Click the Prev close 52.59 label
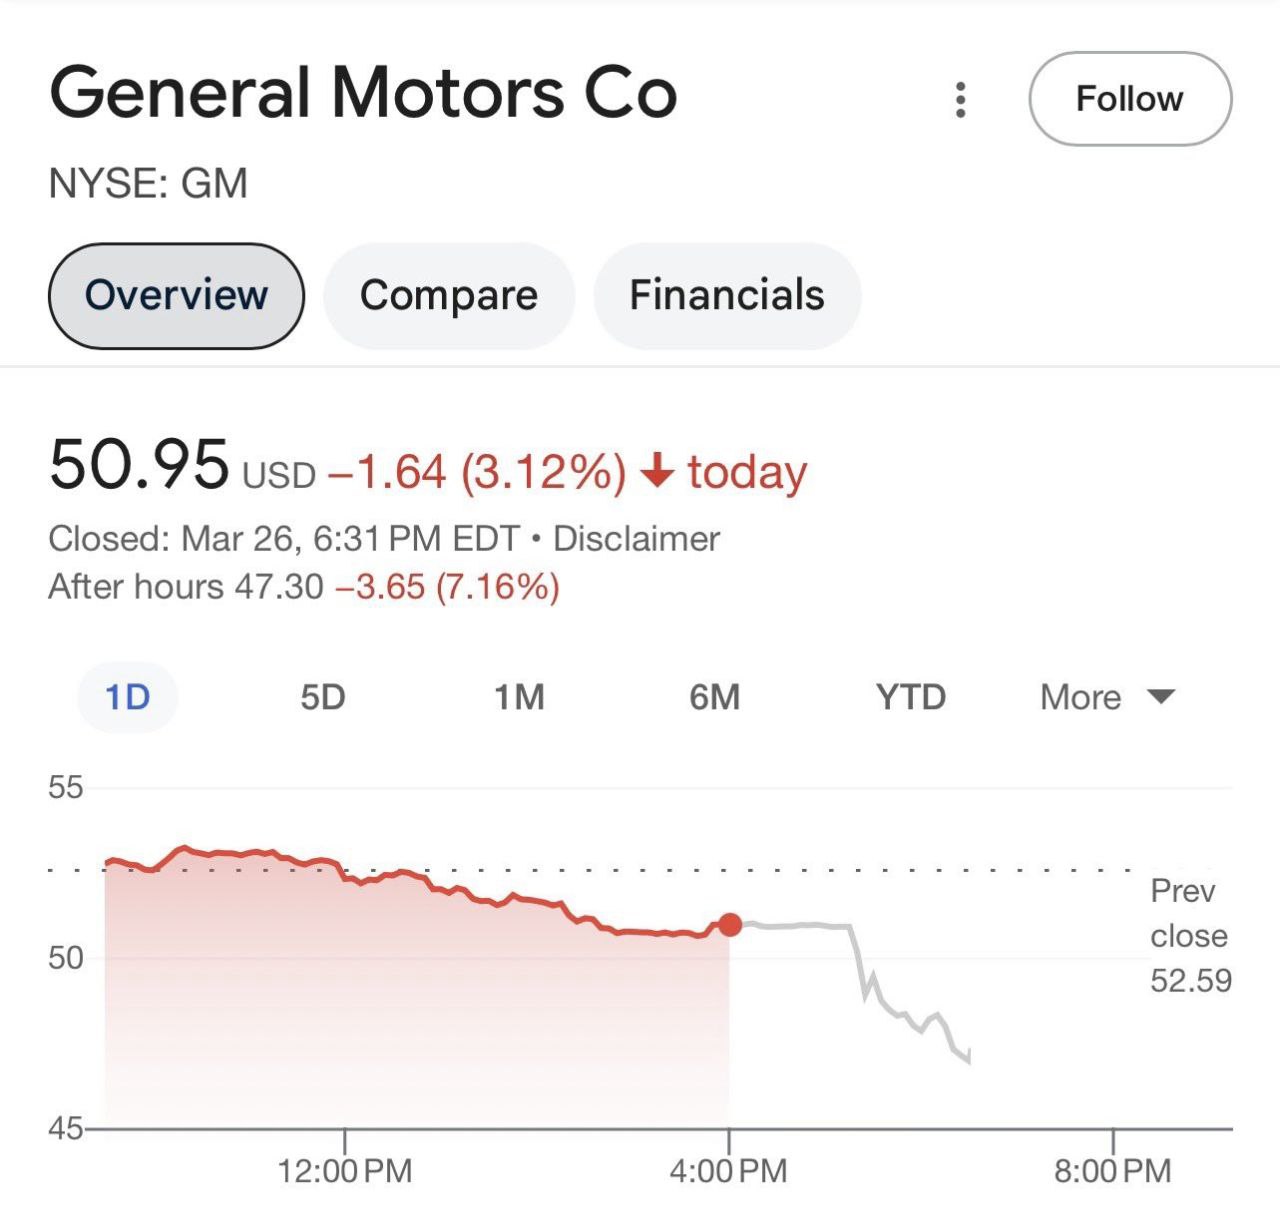 [x=1190, y=935]
